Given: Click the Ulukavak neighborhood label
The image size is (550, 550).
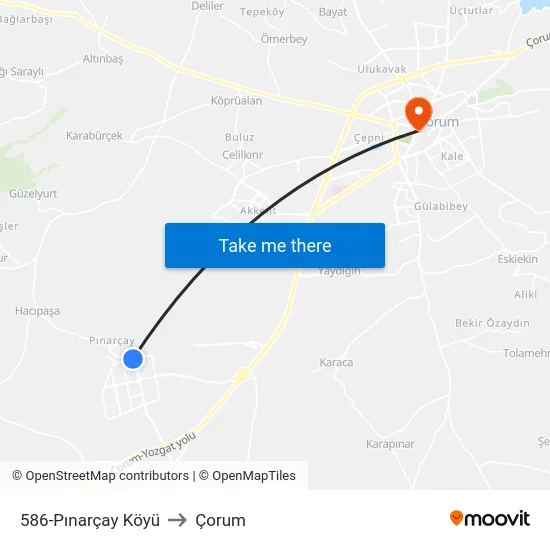Looking at the screenshot, I should pos(382,69).
